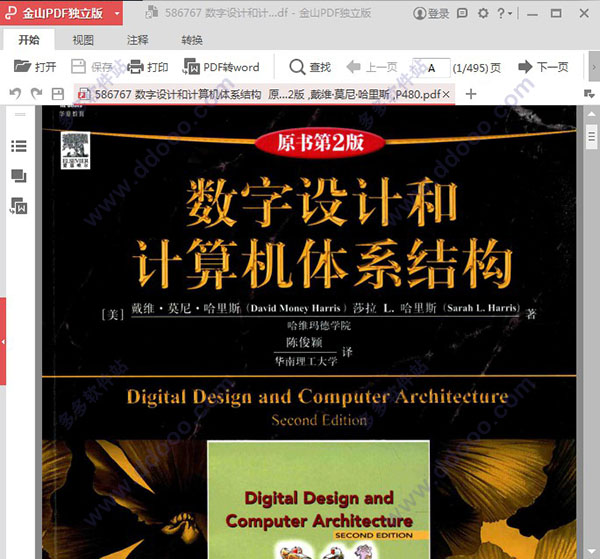
Task: Switch to the 开始 tab
Action: tap(29, 40)
